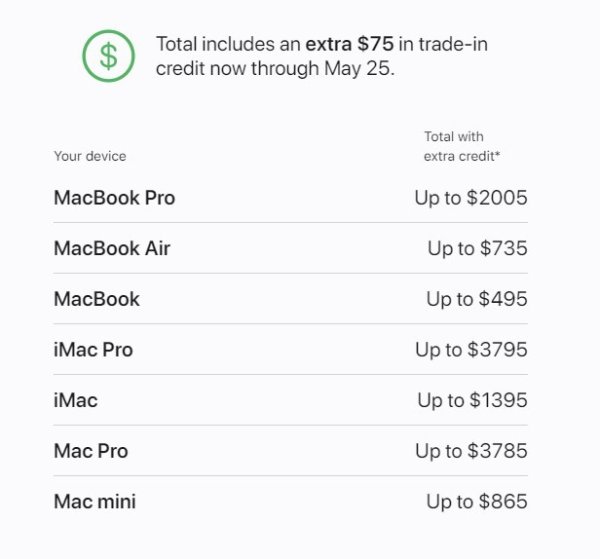This screenshot has width=600, height=559.
Task: Choose MacBook Air in the device list
Action: 112,248
